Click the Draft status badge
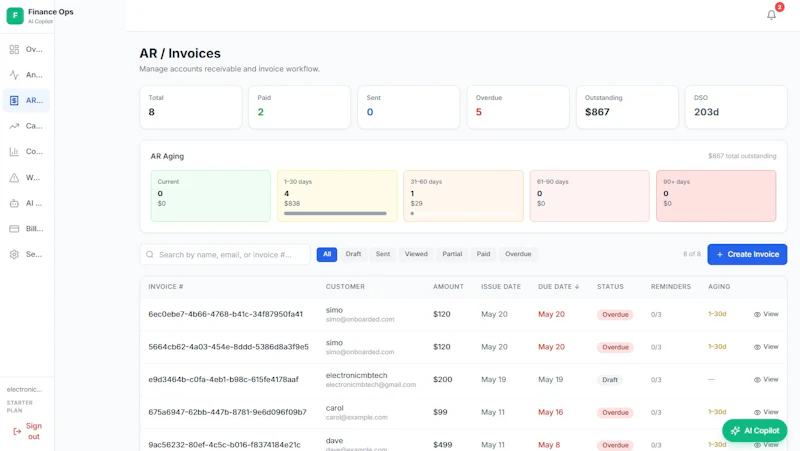Screen dimensions: 800x451 [610, 380]
